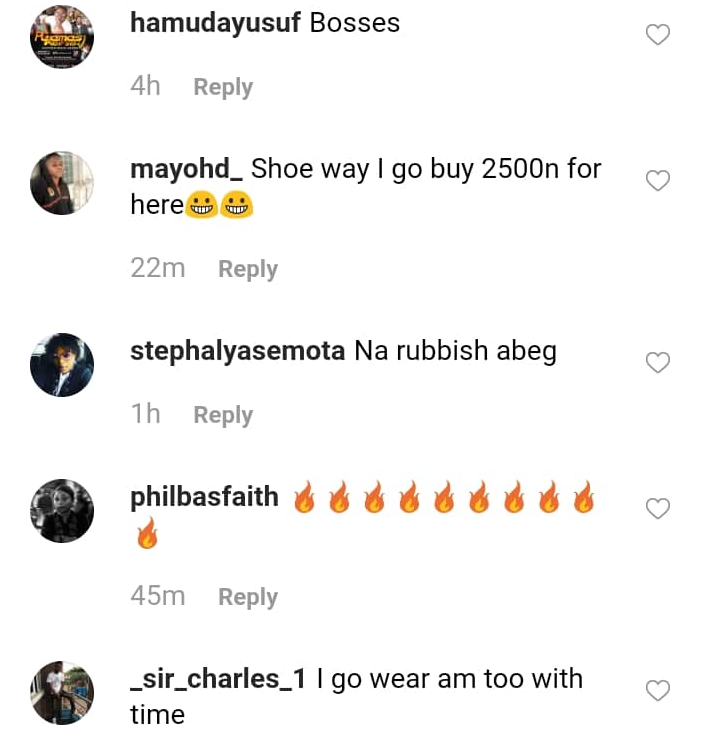
Task: View stephalyasemota's profile photo
Action: (62, 365)
